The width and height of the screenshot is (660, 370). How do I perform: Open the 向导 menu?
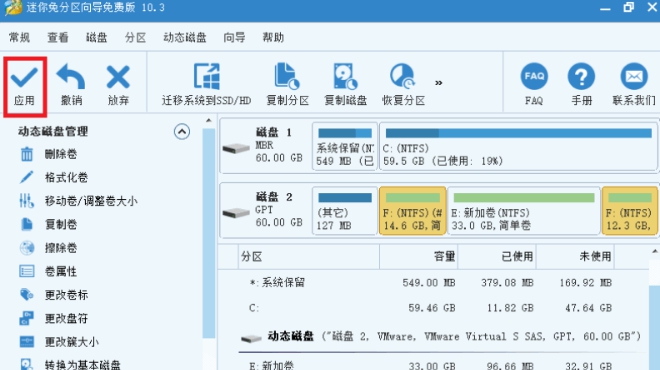[x=234, y=37]
